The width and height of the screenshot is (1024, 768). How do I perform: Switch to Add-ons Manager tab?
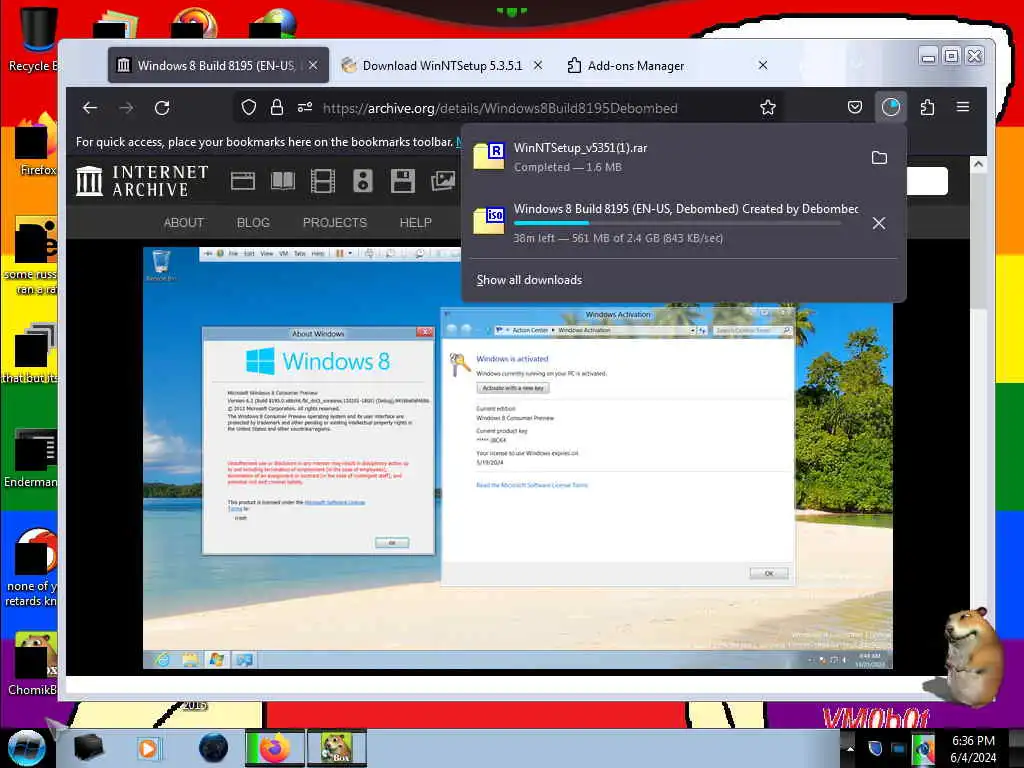click(667, 65)
